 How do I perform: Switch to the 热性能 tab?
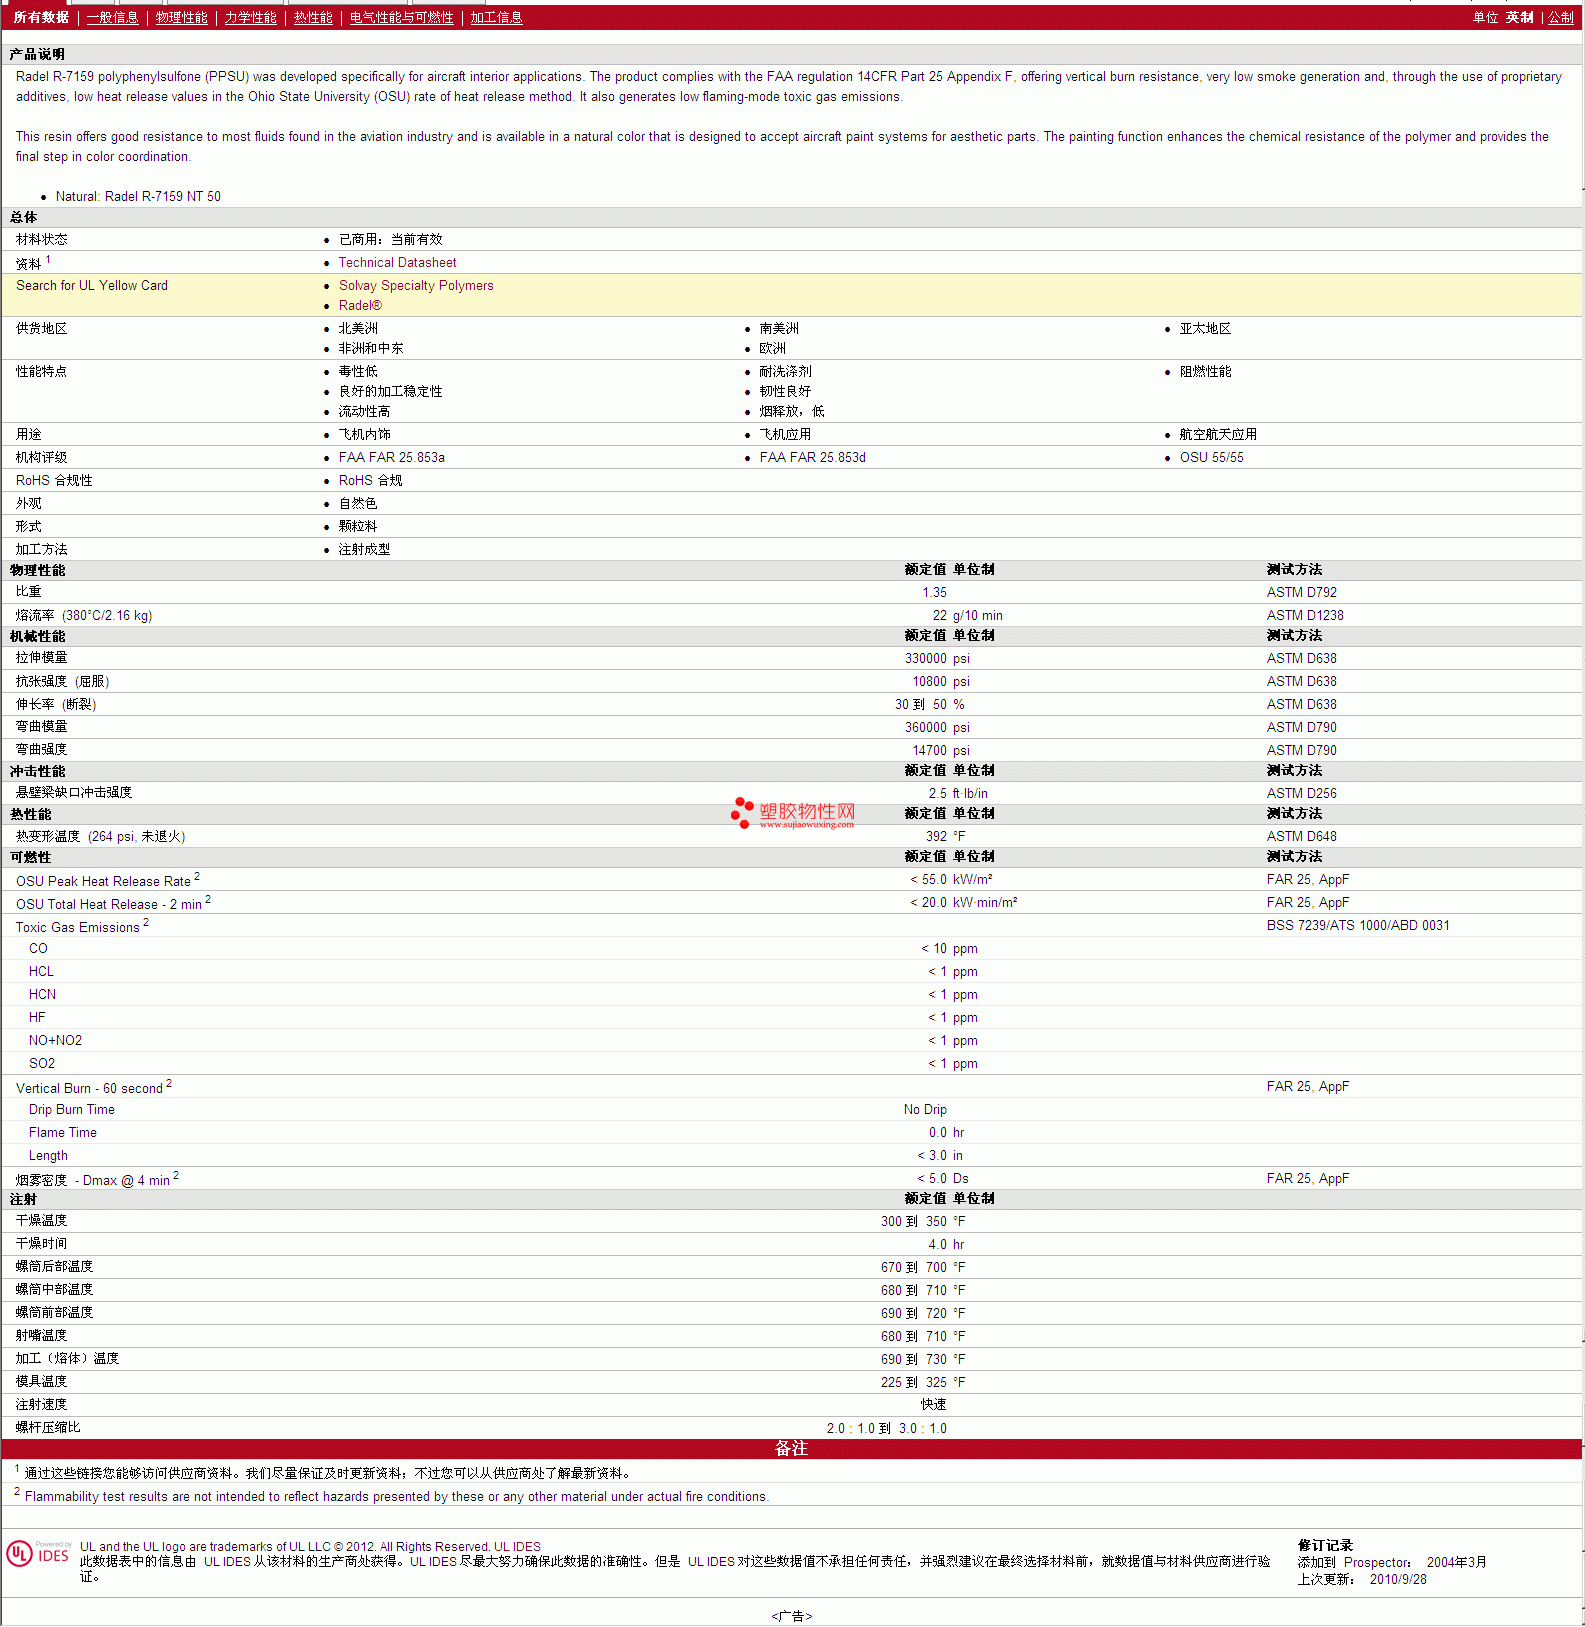pos(313,17)
